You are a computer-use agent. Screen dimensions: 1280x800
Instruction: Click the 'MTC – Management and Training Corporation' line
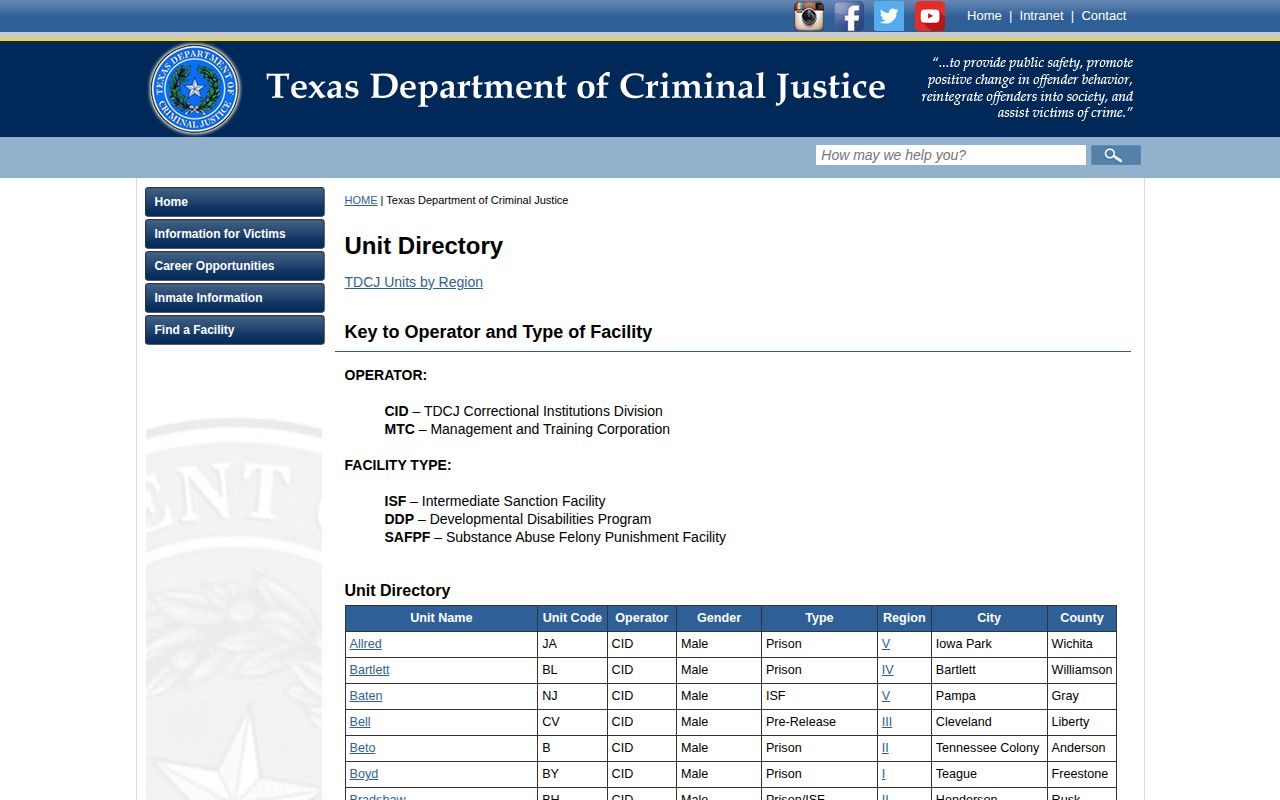click(527, 429)
